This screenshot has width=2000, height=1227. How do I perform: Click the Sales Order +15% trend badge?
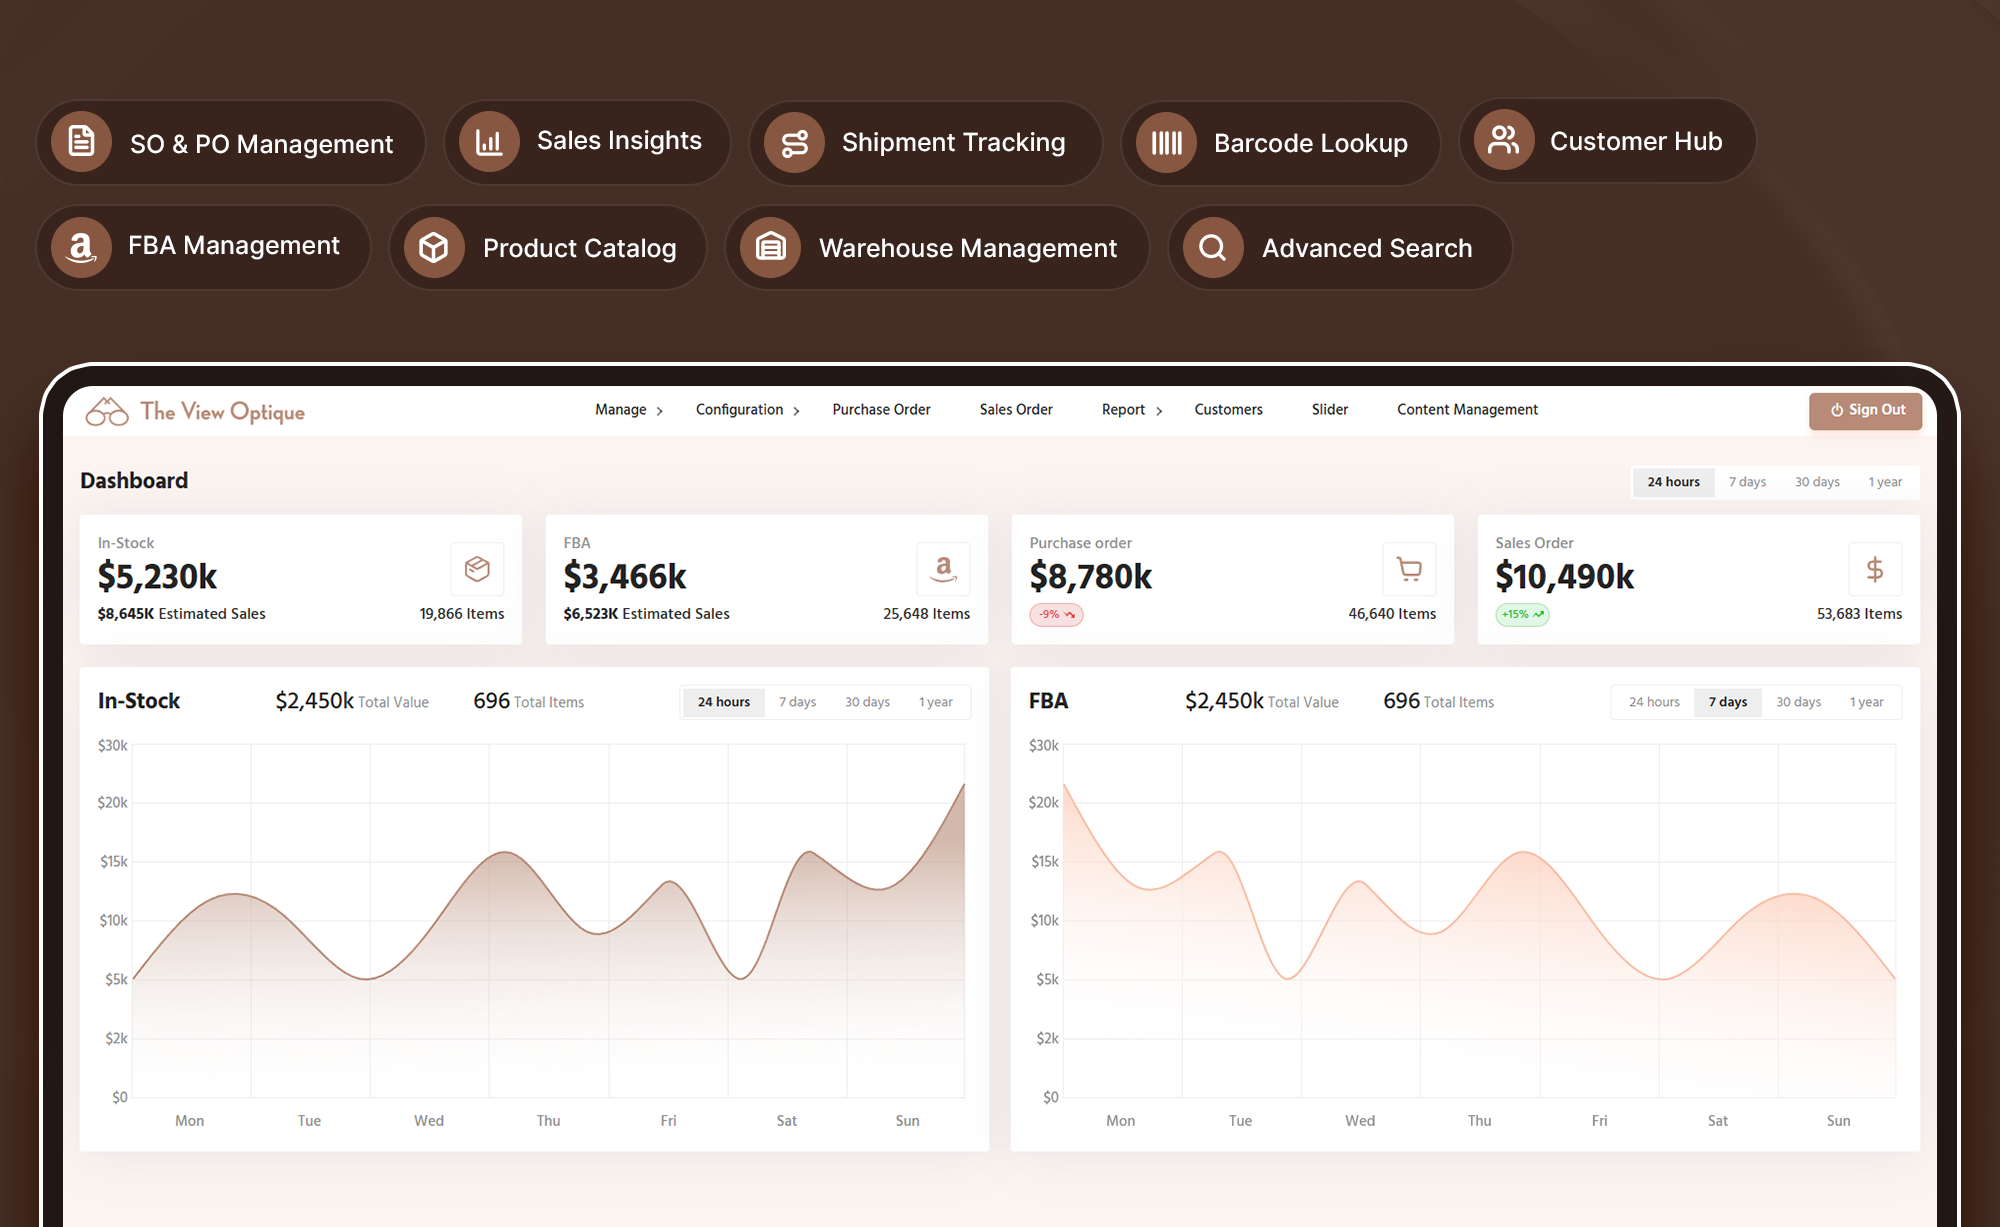click(1522, 615)
